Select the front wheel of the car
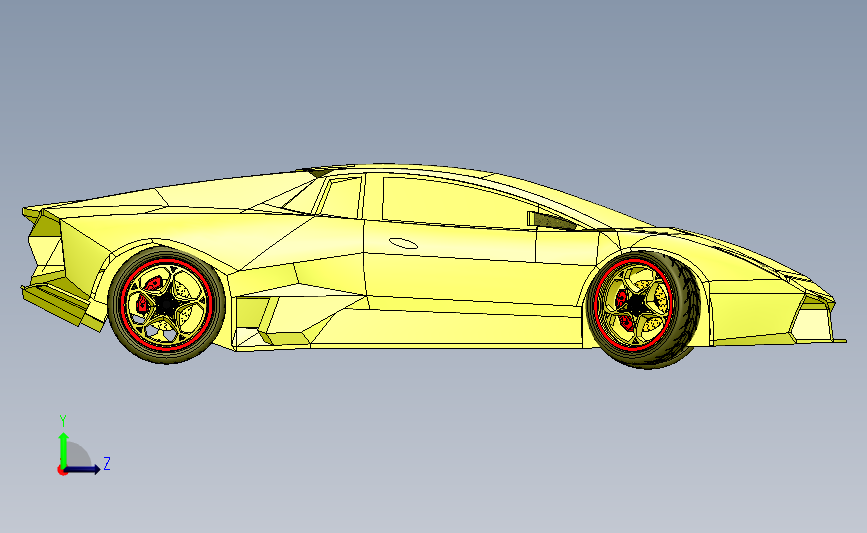Screen dimensions: 867x533 coord(644,309)
